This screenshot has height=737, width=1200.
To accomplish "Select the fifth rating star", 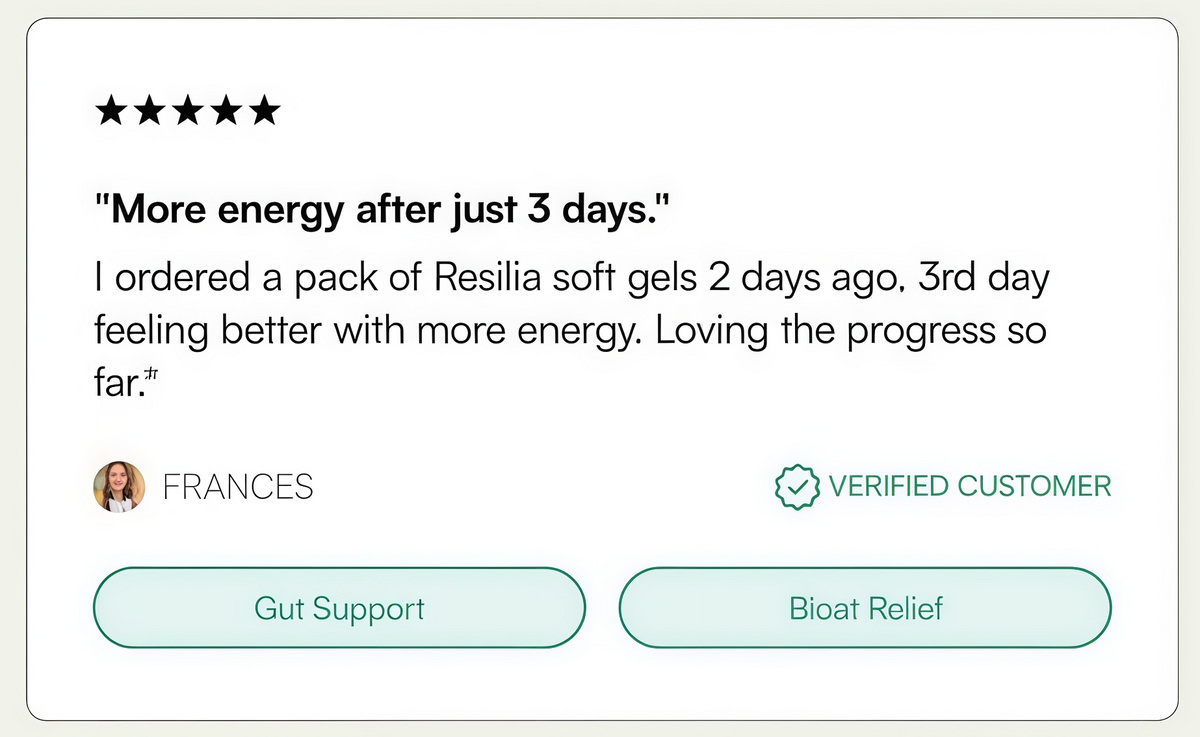I will (x=262, y=110).
